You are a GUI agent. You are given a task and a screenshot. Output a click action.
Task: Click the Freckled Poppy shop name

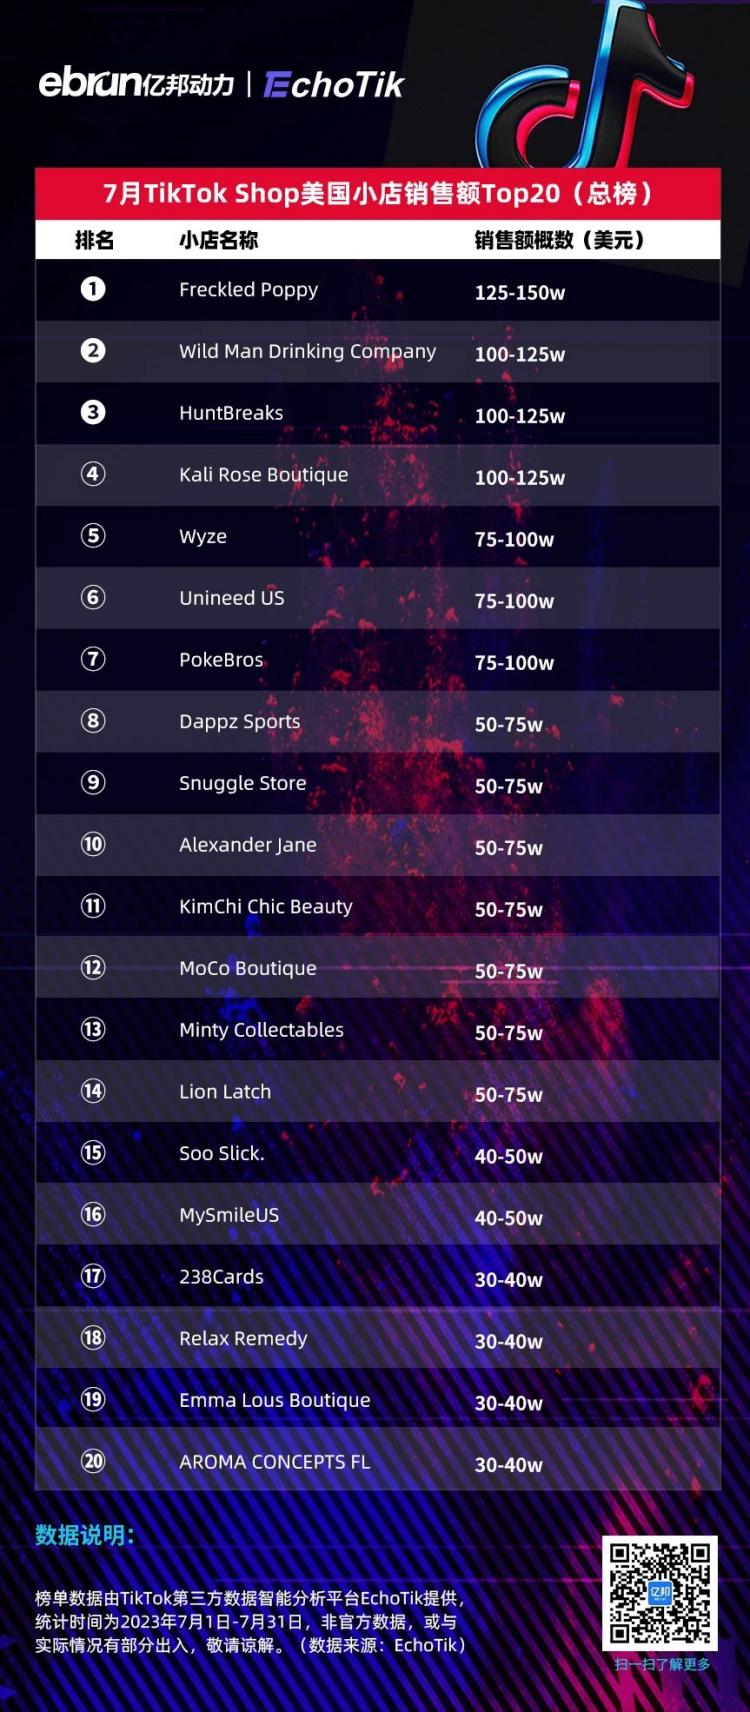(248, 290)
